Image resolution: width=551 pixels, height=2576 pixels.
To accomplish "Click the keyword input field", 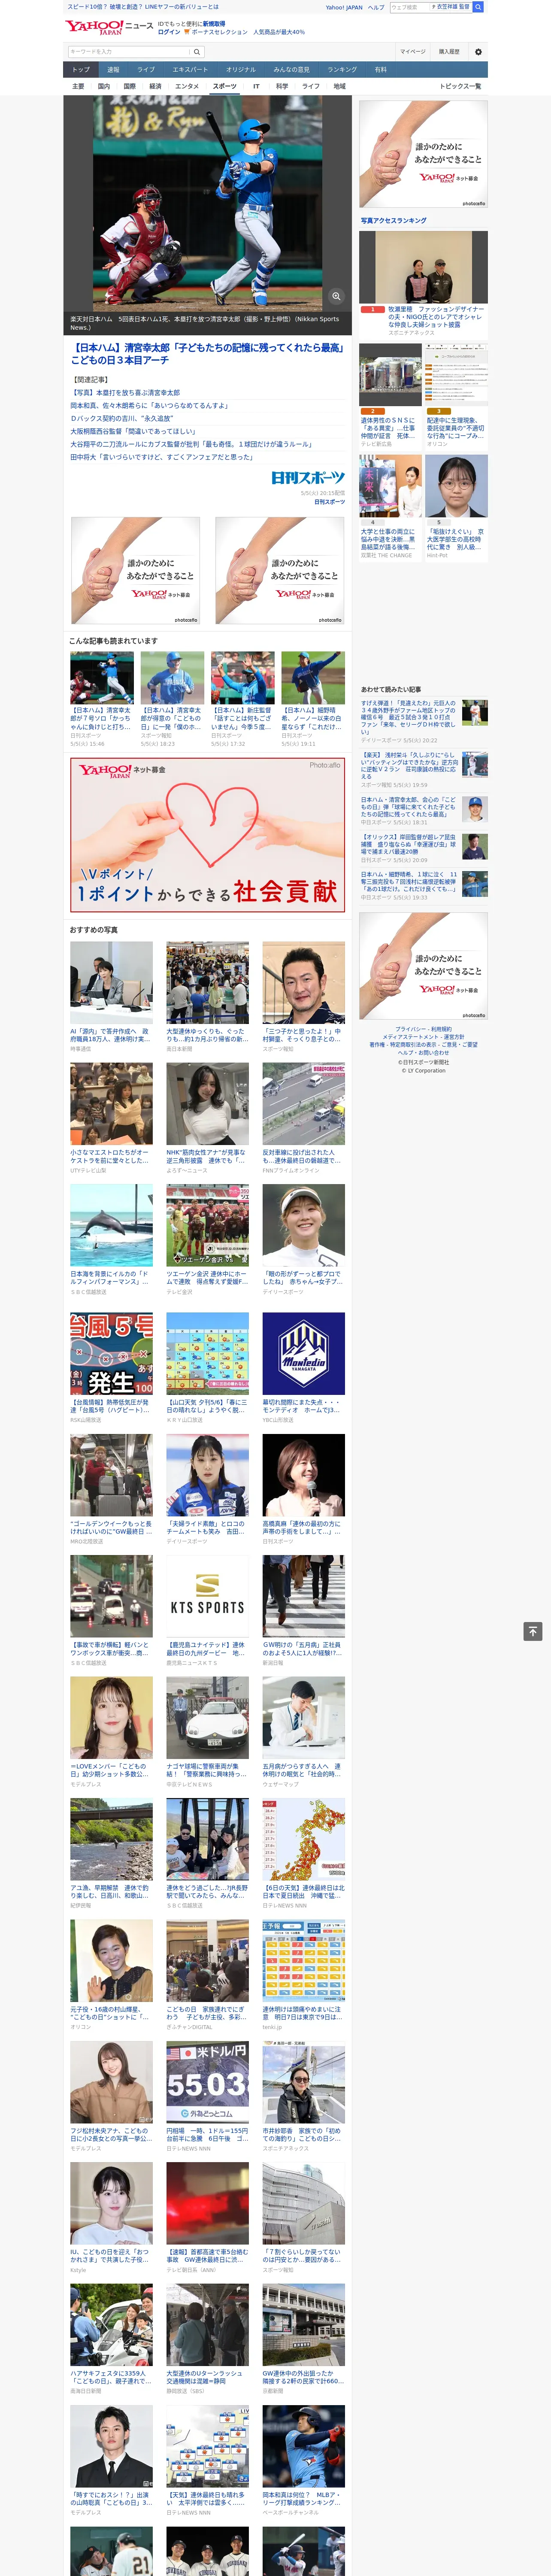I will click(129, 51).
